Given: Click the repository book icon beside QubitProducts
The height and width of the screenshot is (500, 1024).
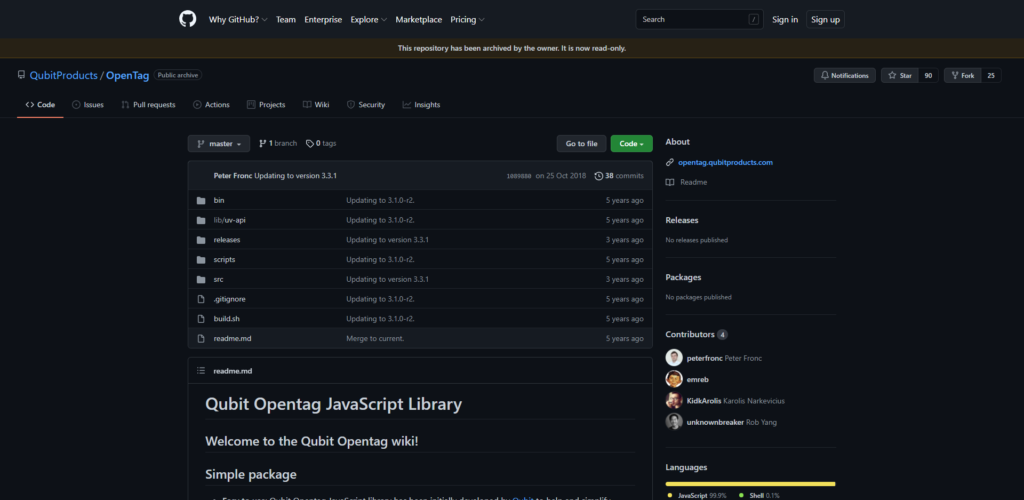Looking at the screenshot, I should (22, 75).
